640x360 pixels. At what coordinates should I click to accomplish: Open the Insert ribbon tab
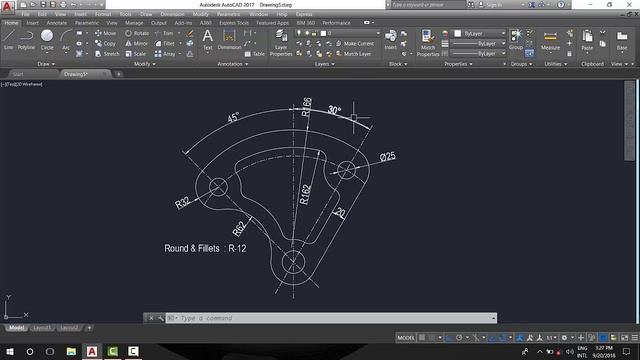click(33, 23)
